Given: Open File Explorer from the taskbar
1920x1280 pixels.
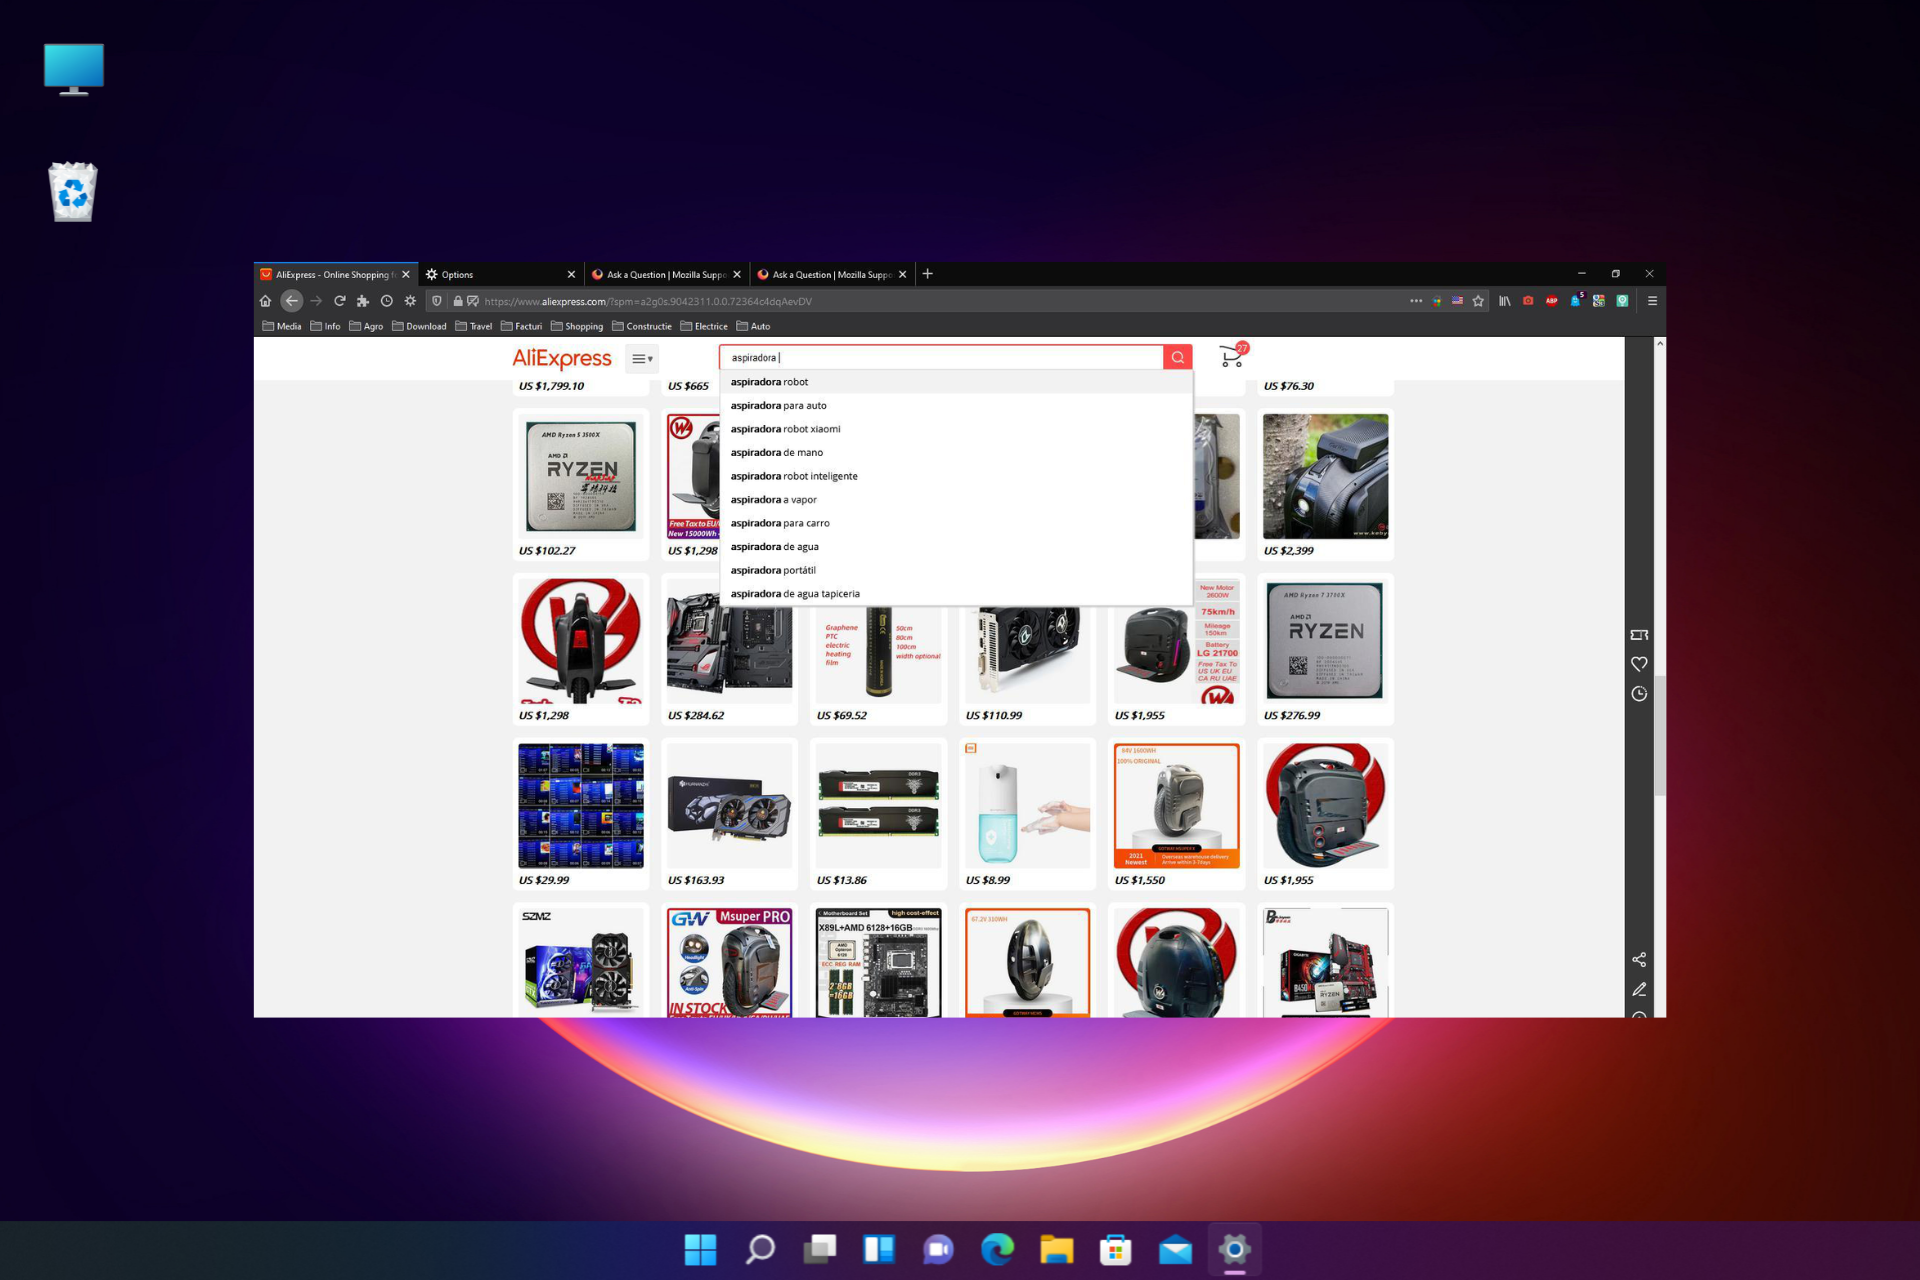Looking at the screenshot, I should 1056,1249.
